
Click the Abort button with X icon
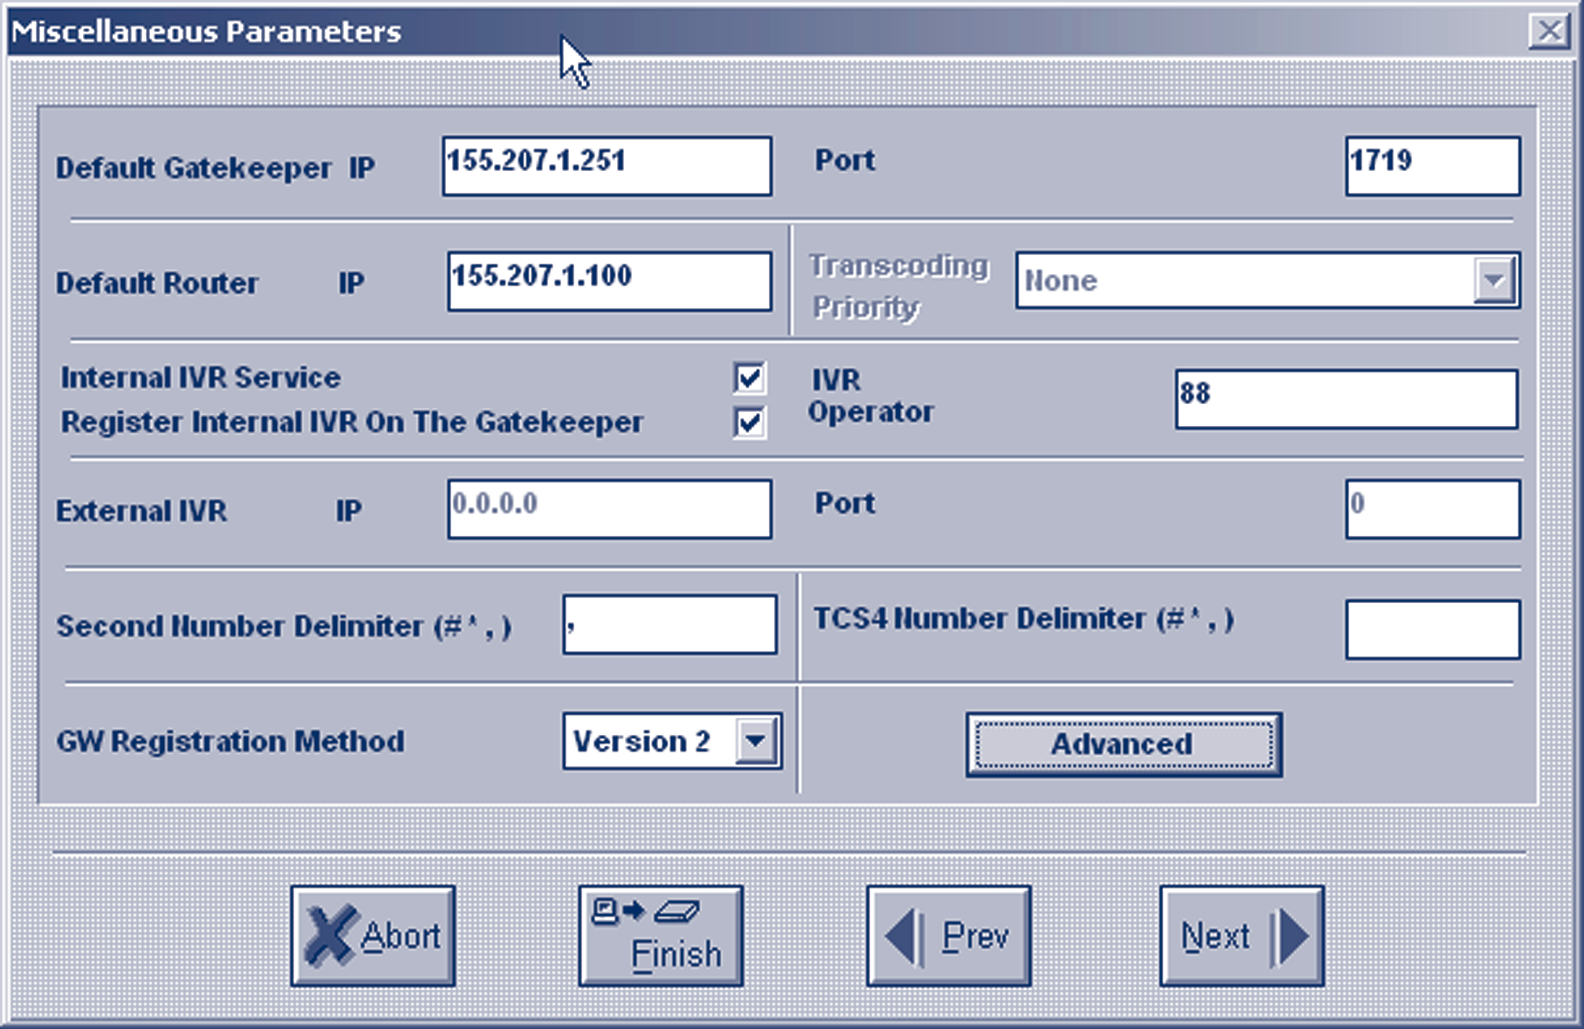373,936
